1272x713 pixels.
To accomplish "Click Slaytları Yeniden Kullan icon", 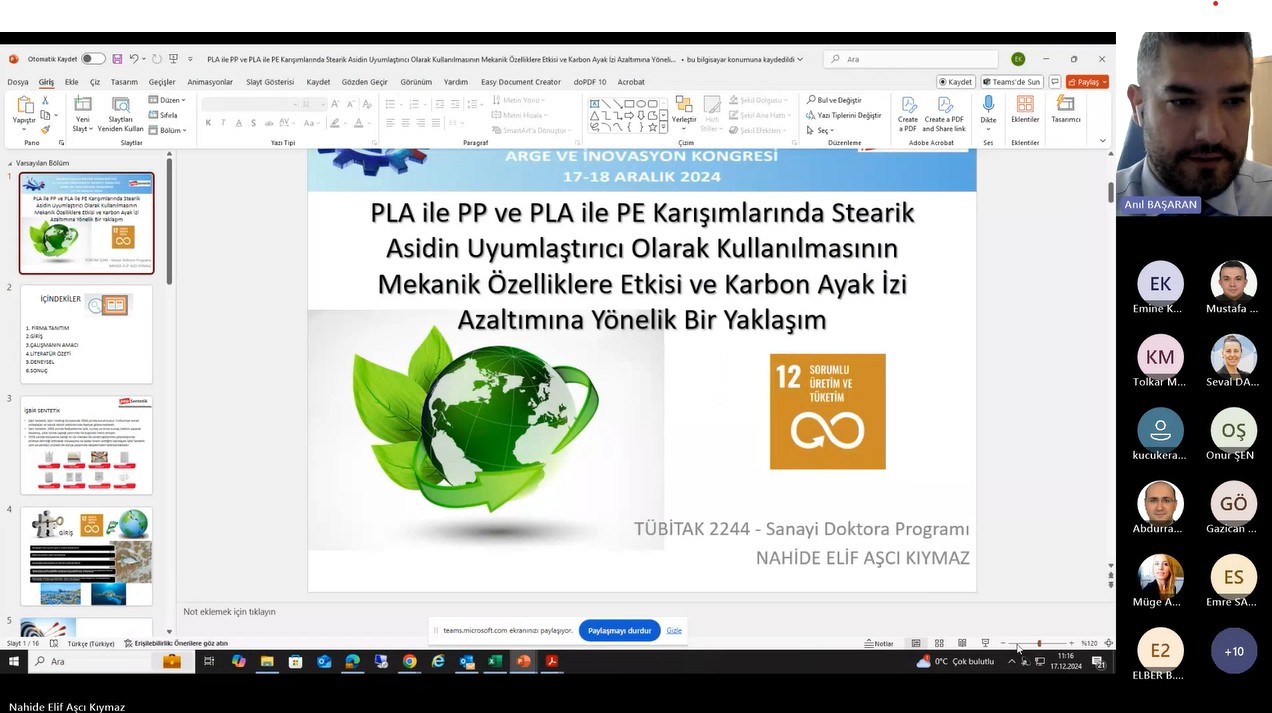I will pos(120,114).
